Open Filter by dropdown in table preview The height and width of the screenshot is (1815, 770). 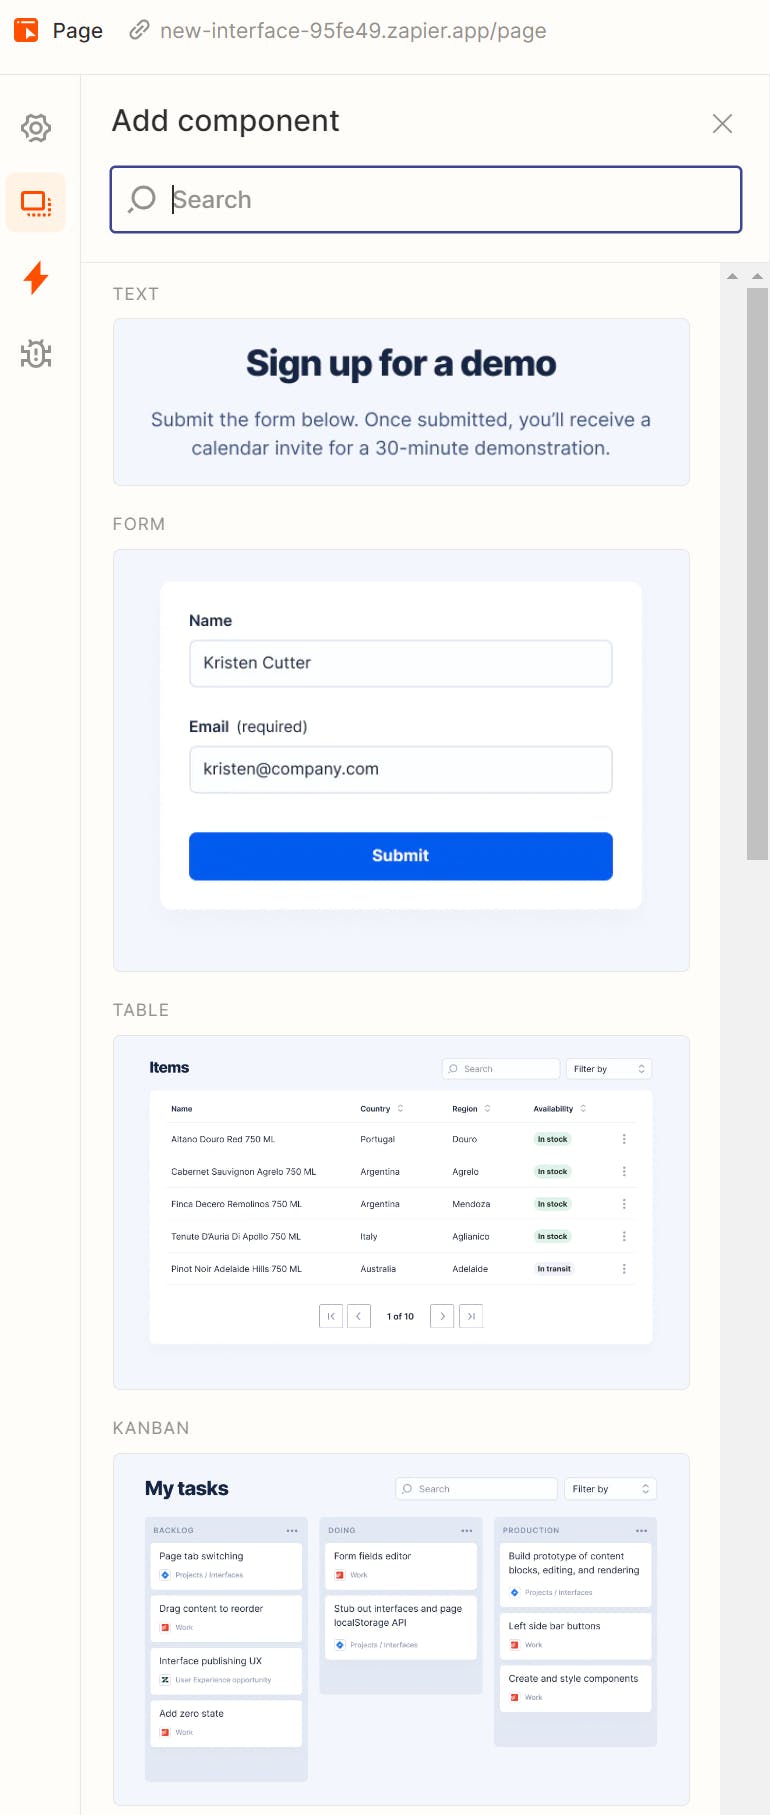click(609, 1069)
